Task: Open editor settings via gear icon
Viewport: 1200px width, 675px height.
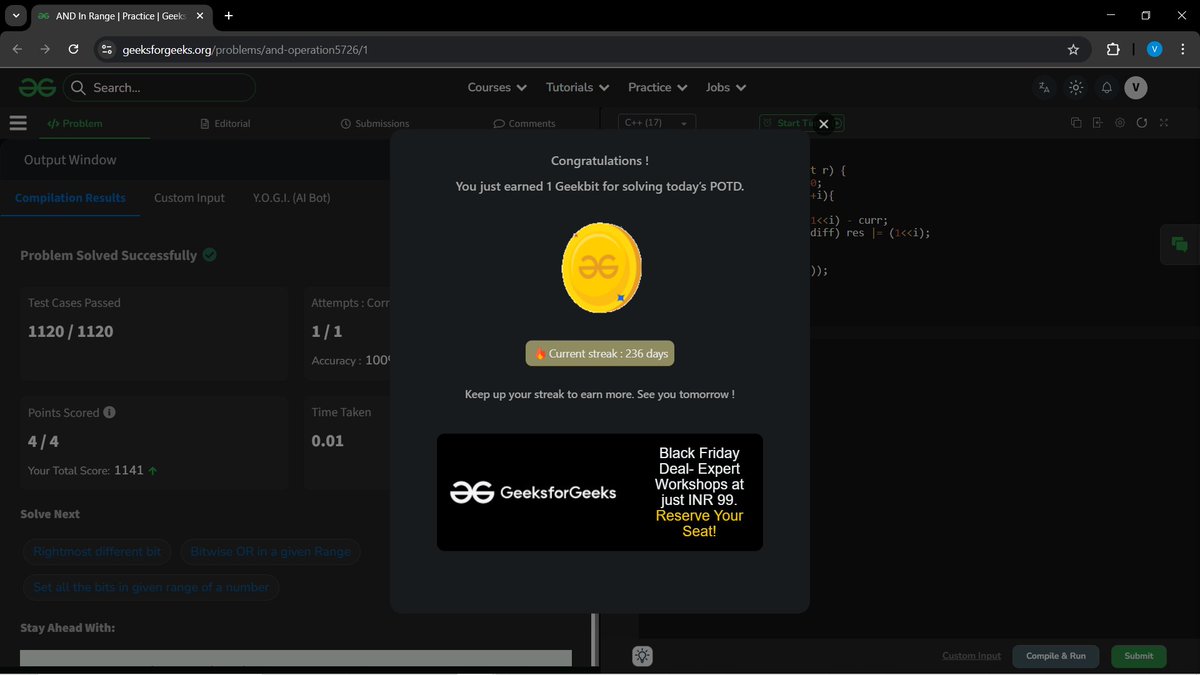Action: click(x=1120, y=121)
